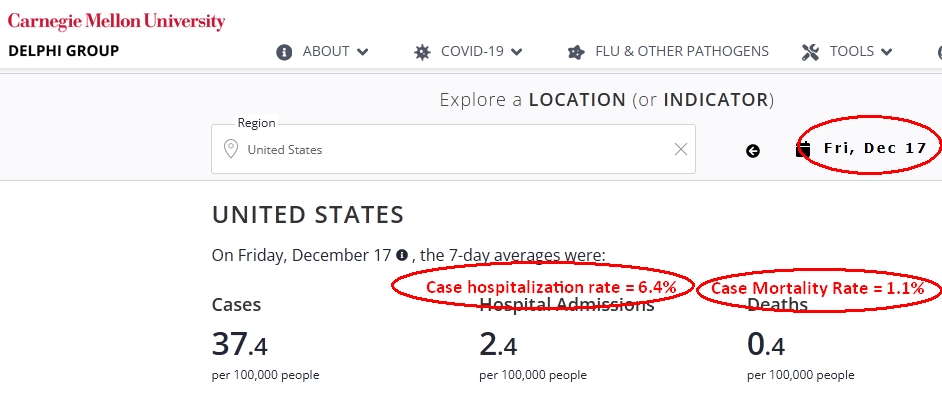Click the COVID-19 virus icon
This screenshot has width=942, height=395.
tap(422, 52)
